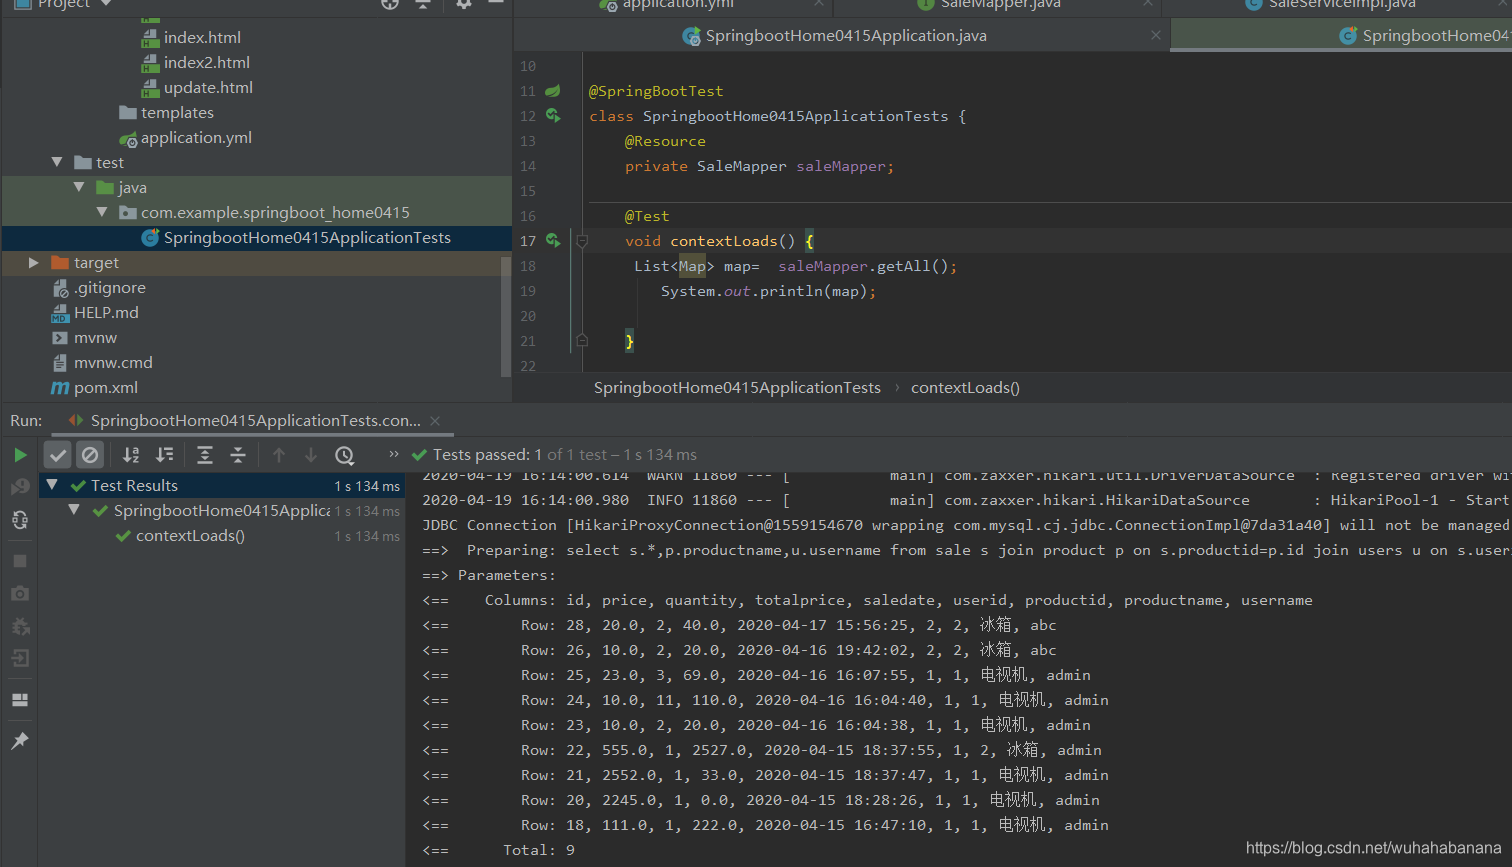Screen dimensions: 1512x867
Task: Close the Run tool window tab
Action: click(435, 421)
